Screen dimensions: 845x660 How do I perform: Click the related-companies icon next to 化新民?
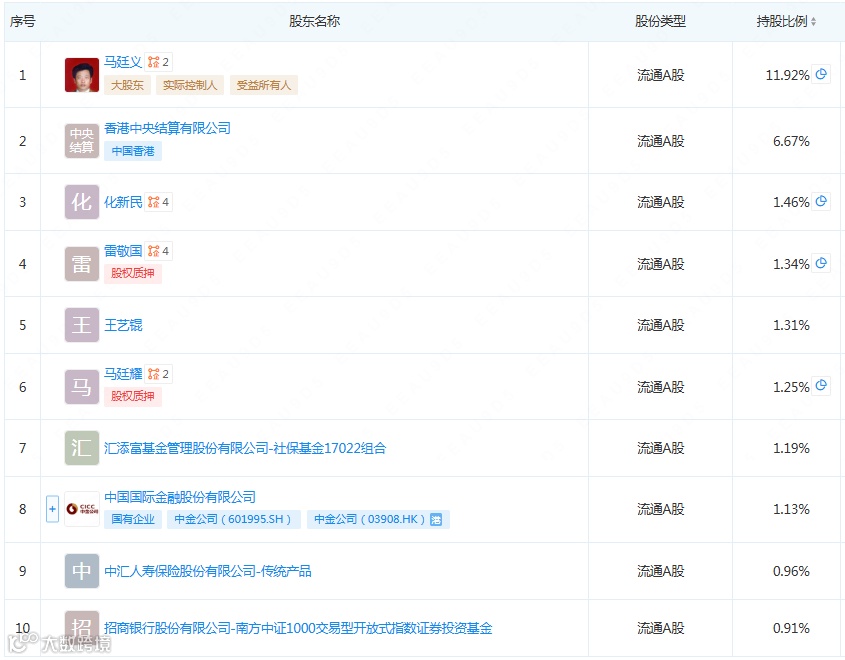coord(158,202)
